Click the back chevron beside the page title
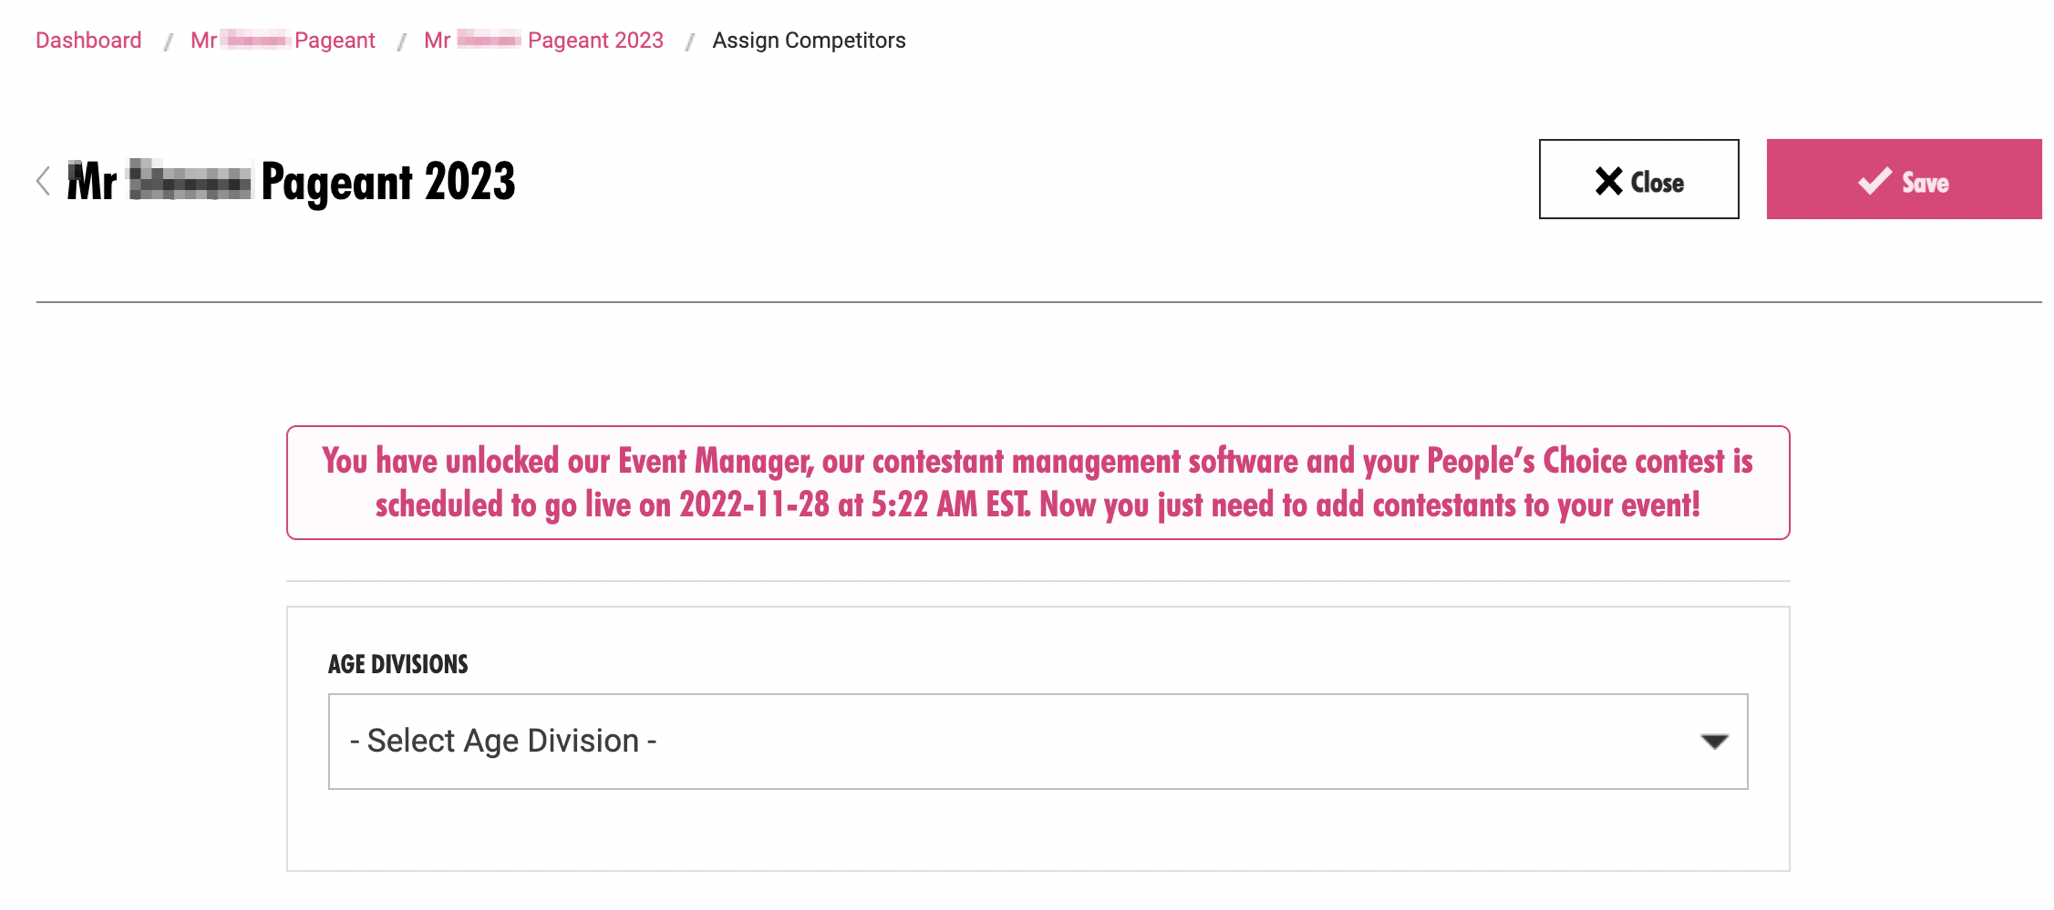This screenshot has height=910, width=2054. tap(43, 181)
